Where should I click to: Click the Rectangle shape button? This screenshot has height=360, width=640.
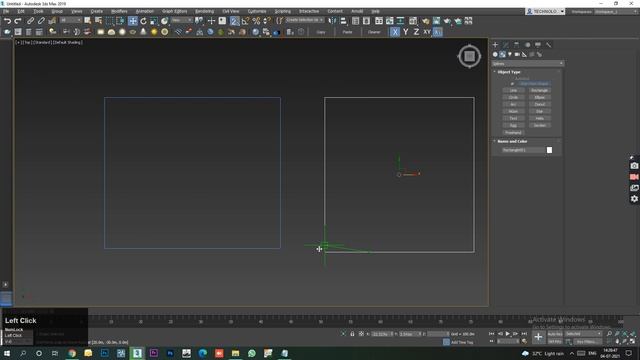(x=540, y=91)
